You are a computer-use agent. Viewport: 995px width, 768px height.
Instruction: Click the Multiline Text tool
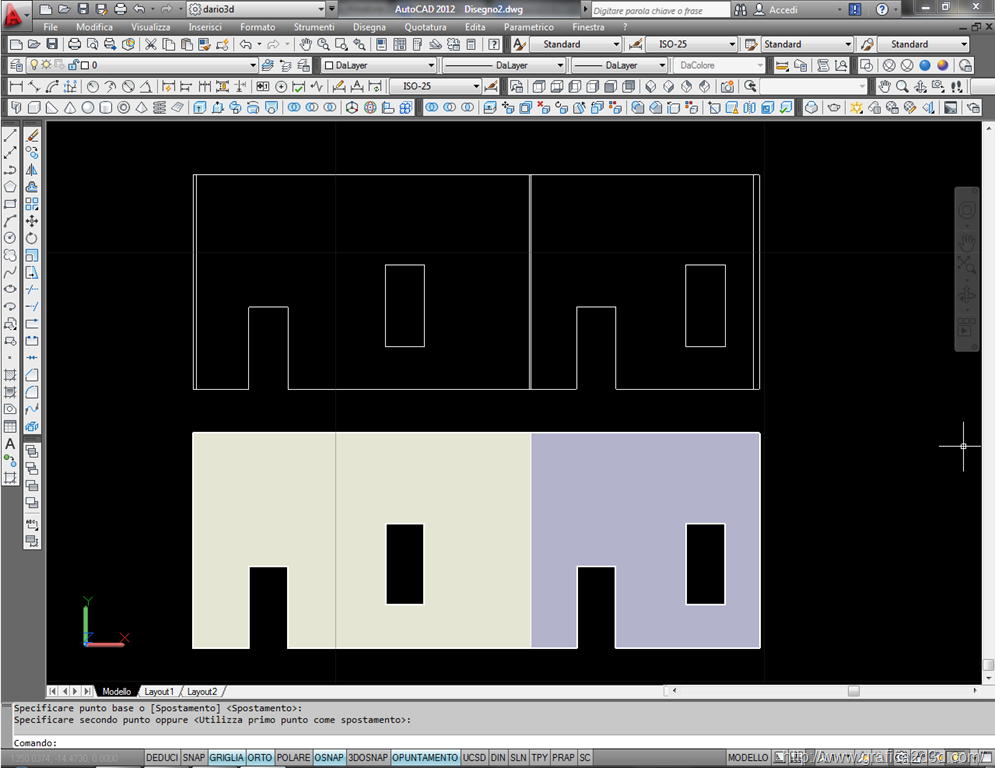tap(10, 444)
